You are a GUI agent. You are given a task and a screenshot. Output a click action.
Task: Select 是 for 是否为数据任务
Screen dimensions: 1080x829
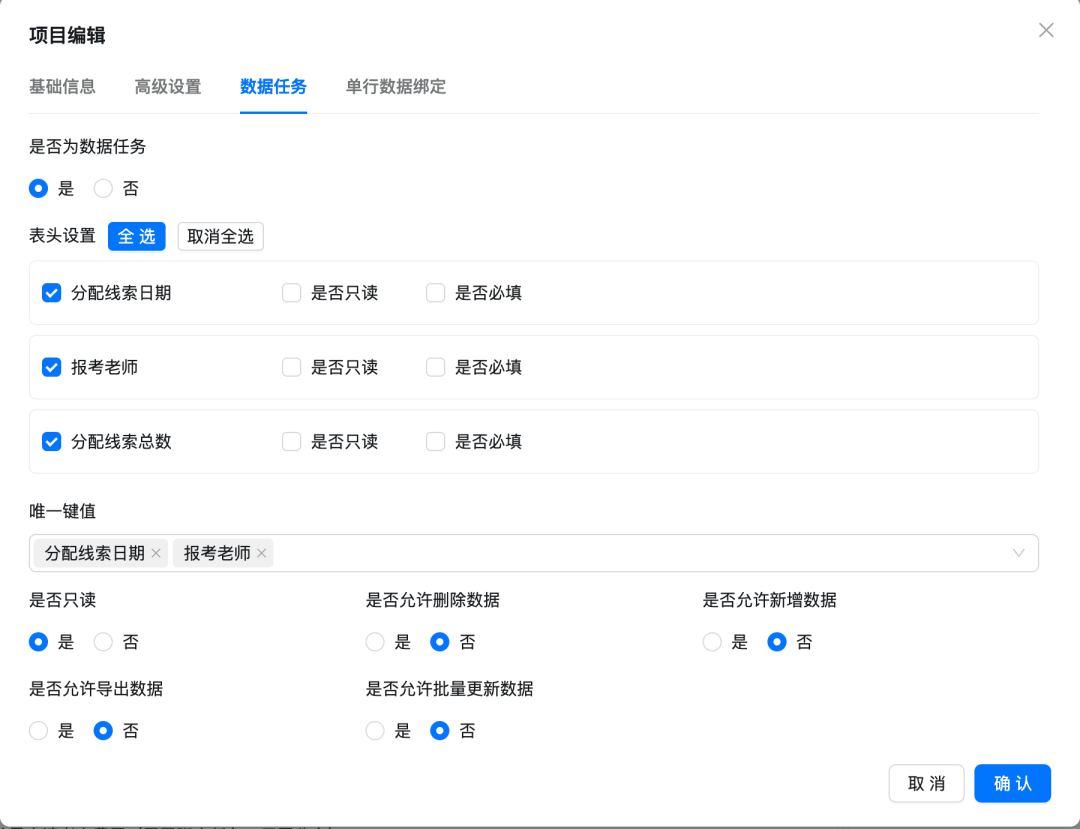coord(39,189)
